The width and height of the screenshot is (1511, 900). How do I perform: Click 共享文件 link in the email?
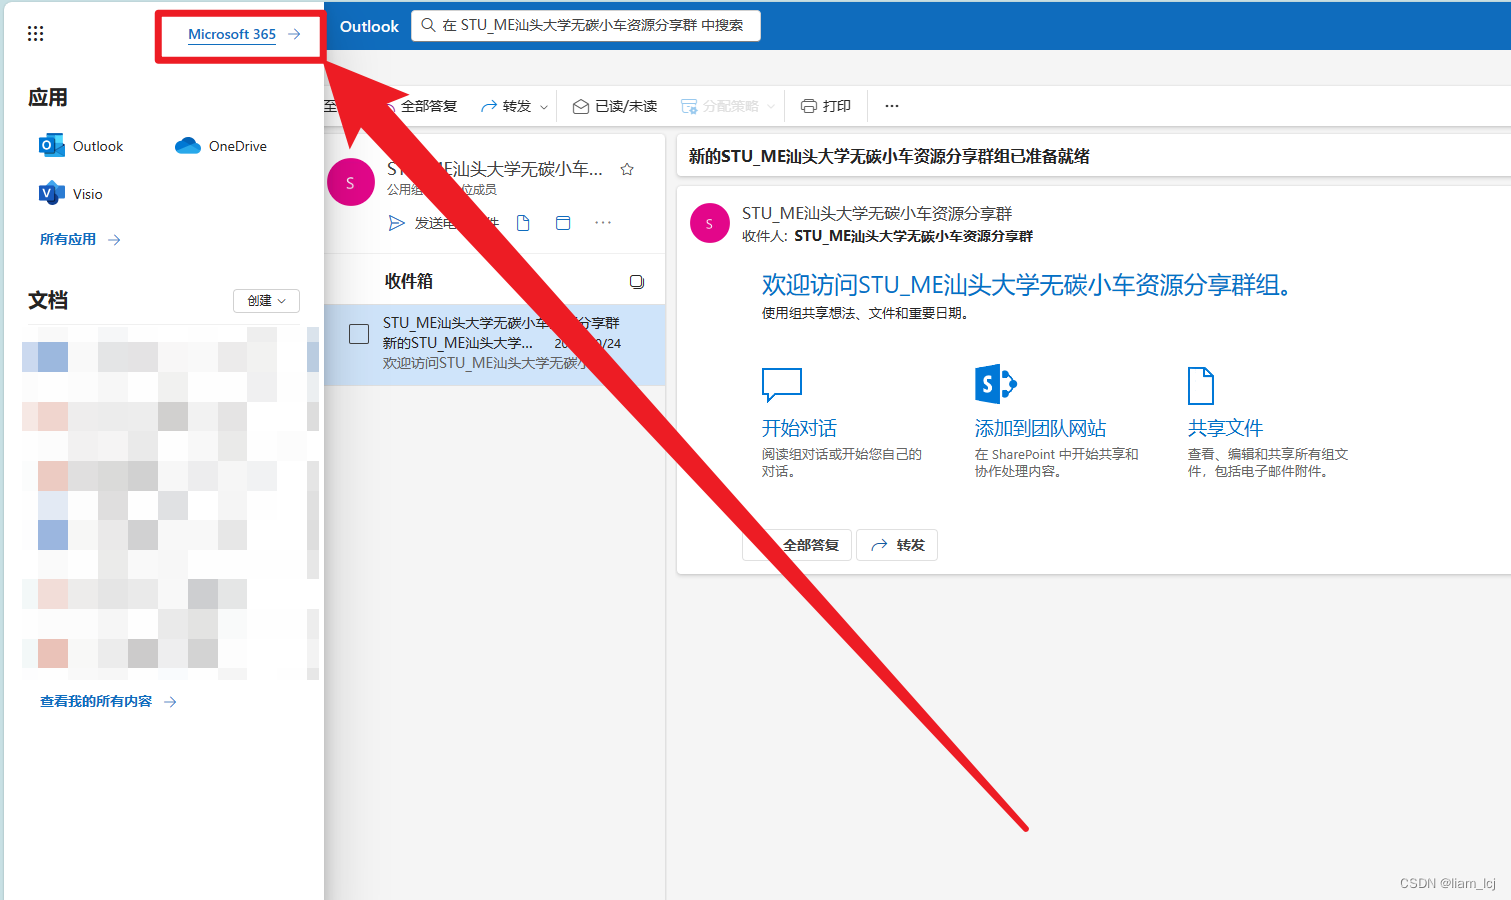pos(1225,428)
